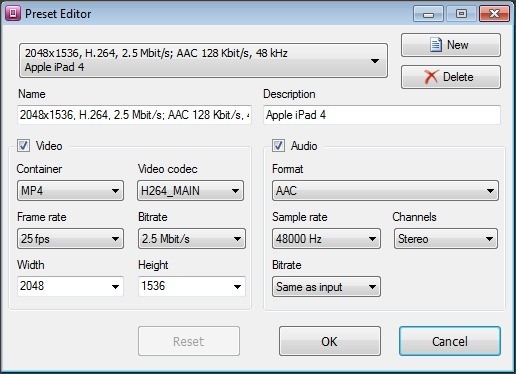Image resolution: width=516 pixels, height=374 pixels.
Task: Click the Video codec label text
Action: point(168,169)
